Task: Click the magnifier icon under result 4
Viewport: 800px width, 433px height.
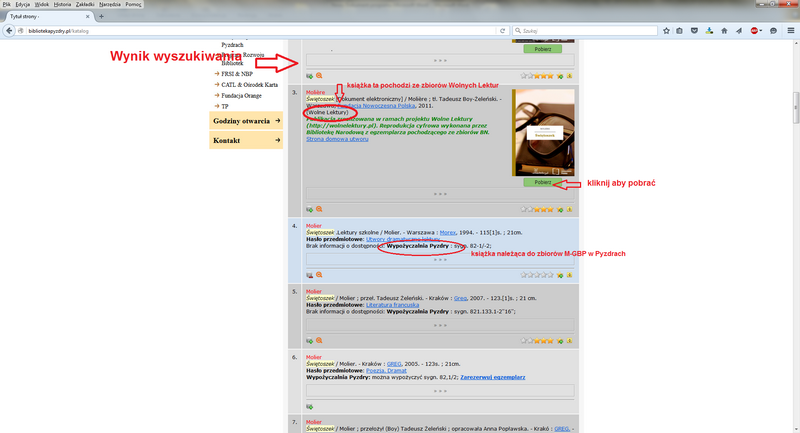Action: [x=319, y=274]
